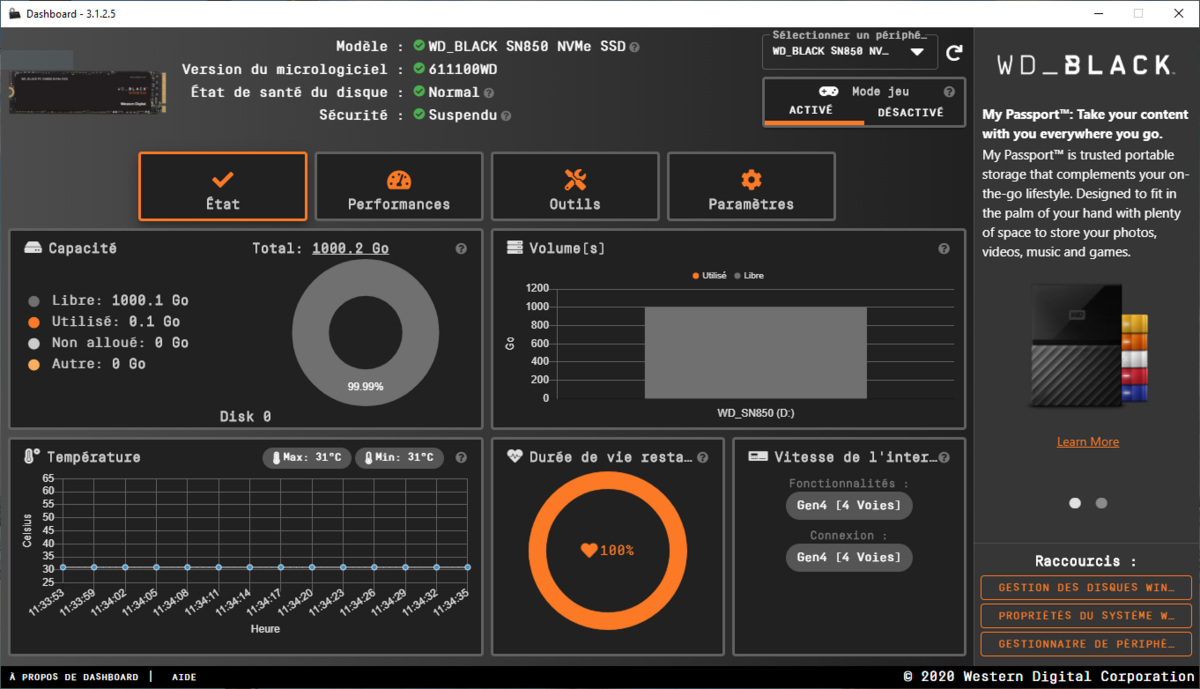Viewport: 1200px width, 689px height.
Task: Click the green check beside État de santé
Action: point(419,92)
